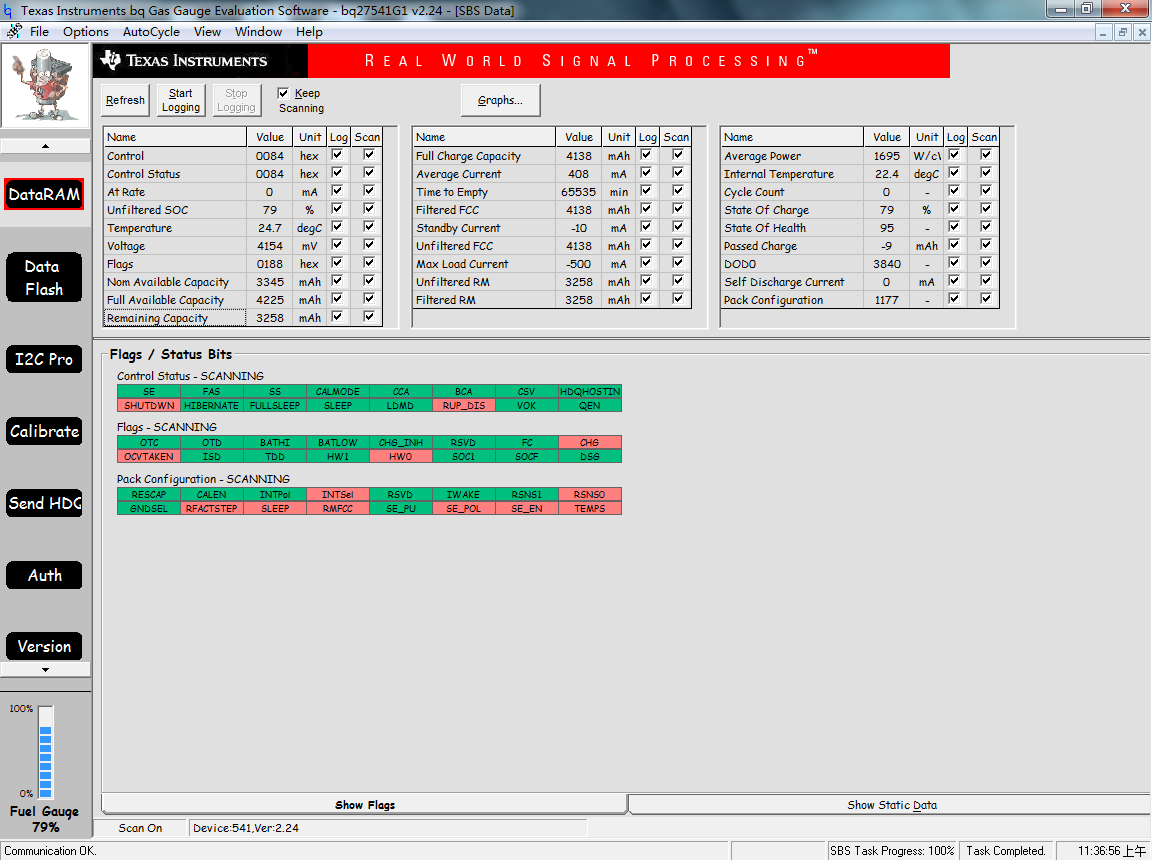Open the AutoCycle menu
The image size is (1152, 861).
[x=151, y=32]
